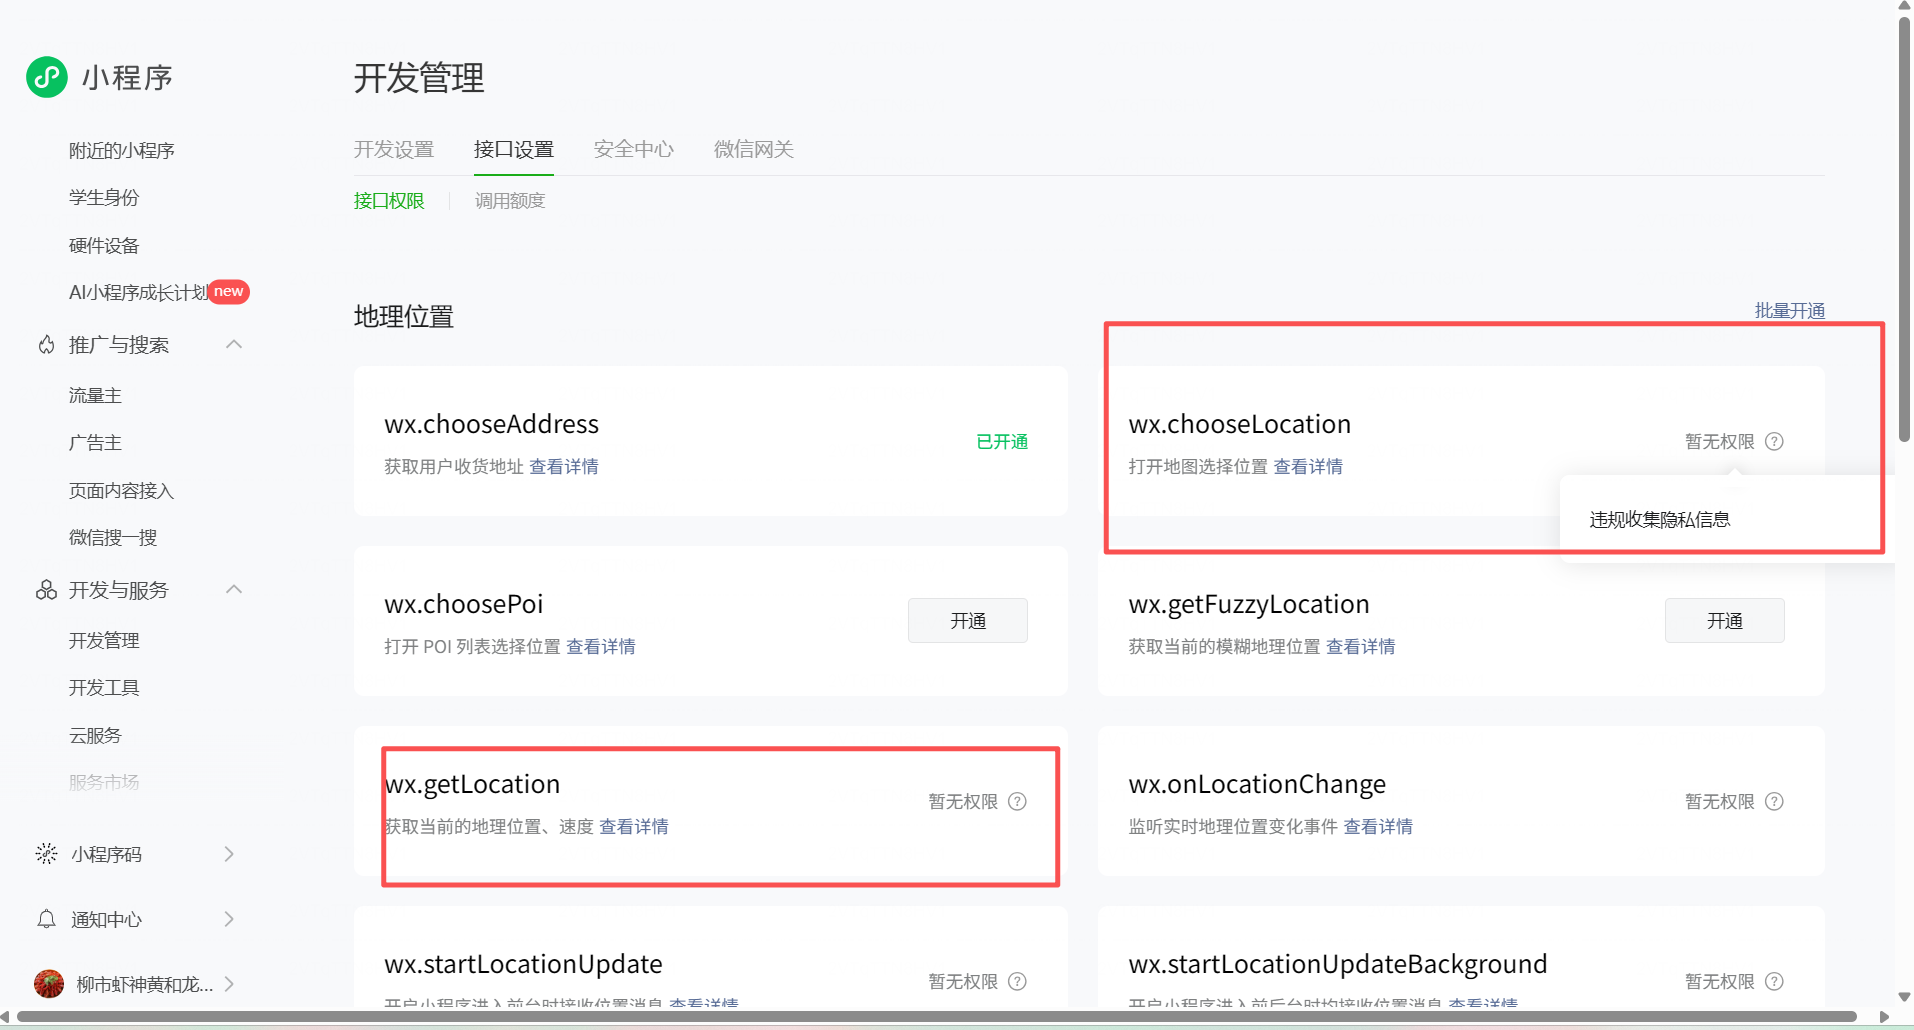This screenshot has height=1030, width=1914.
Task: Open 页面内容接入 in the sidebar
Action: [x=122, y=491]
